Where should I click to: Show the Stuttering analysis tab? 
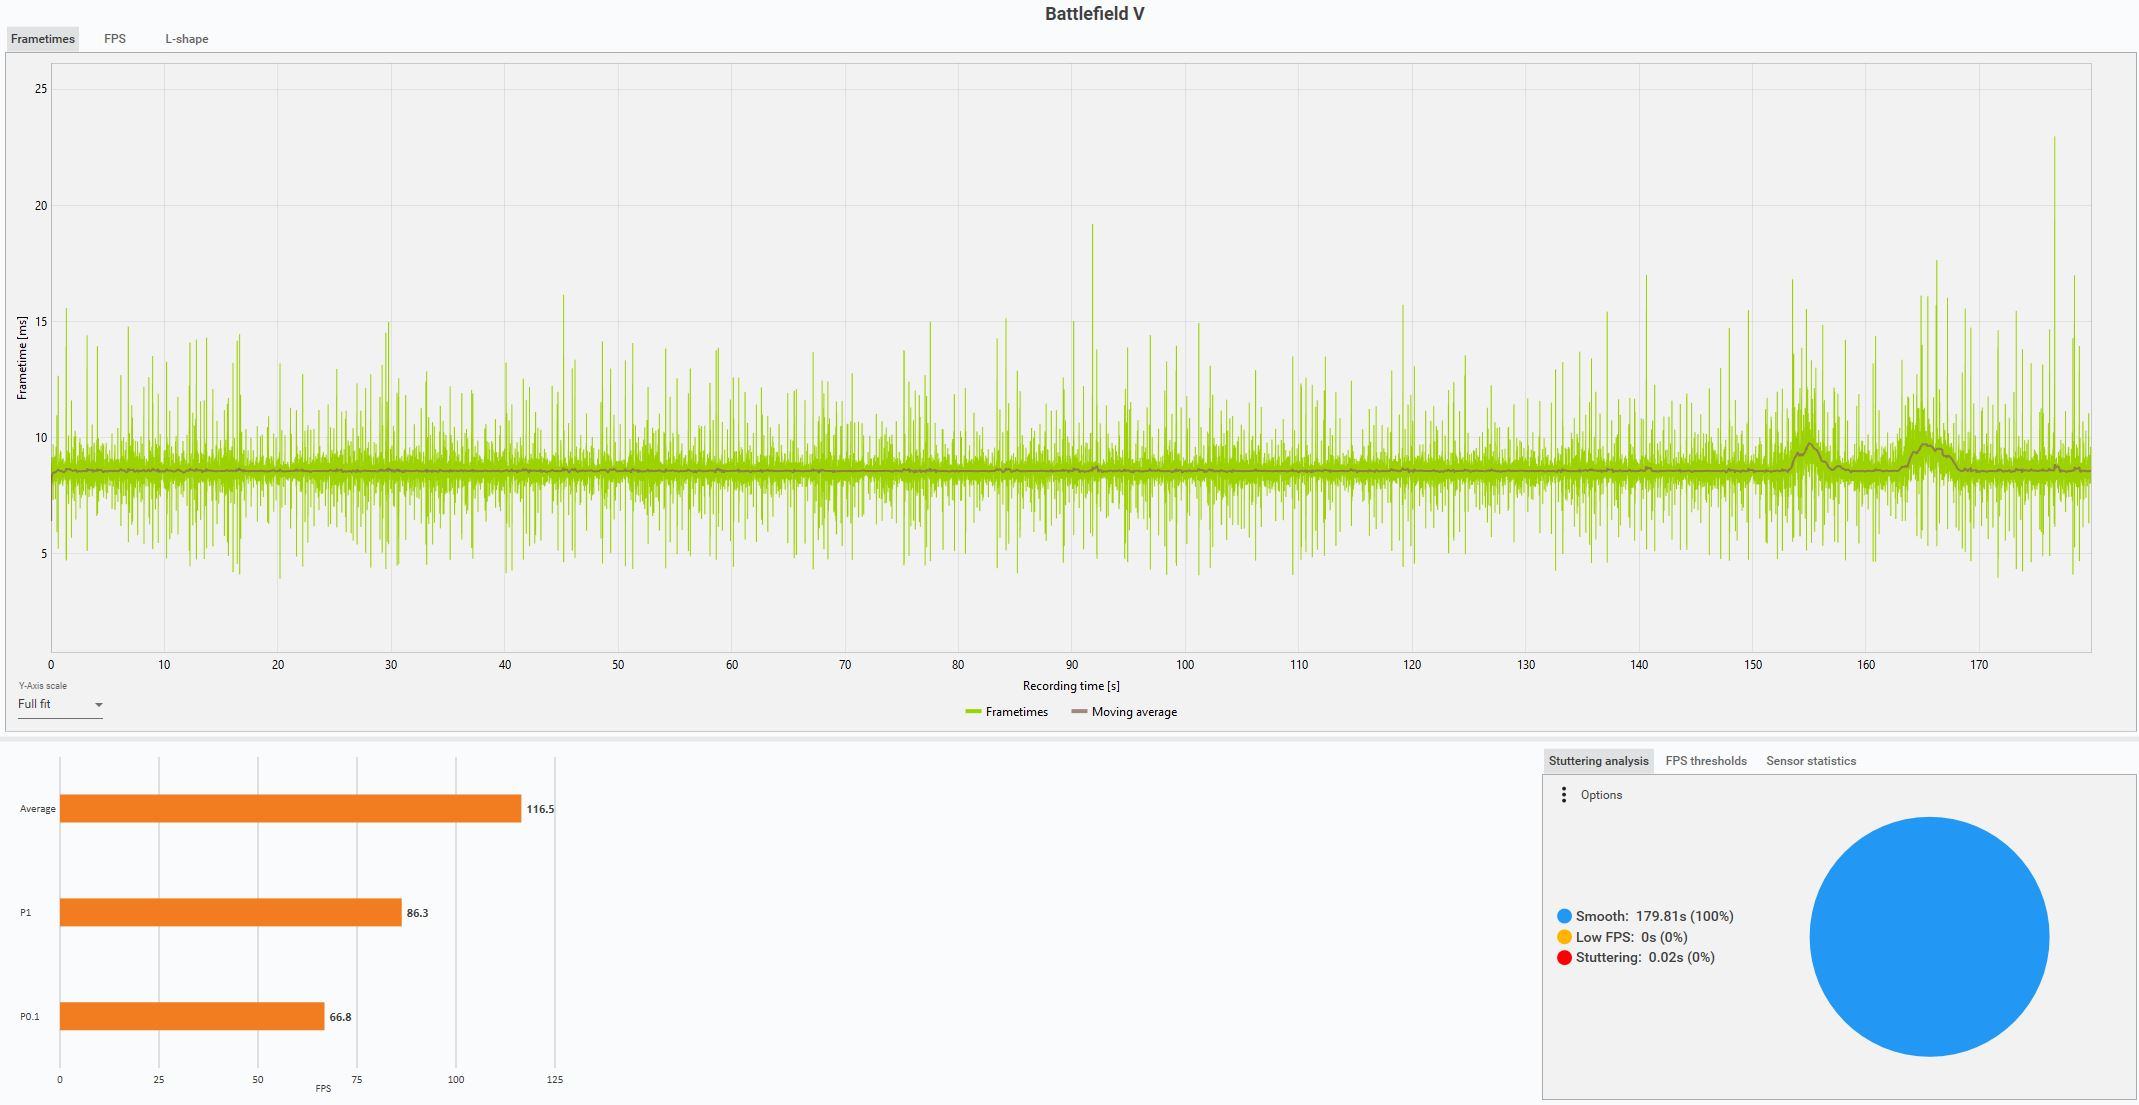1598,761
